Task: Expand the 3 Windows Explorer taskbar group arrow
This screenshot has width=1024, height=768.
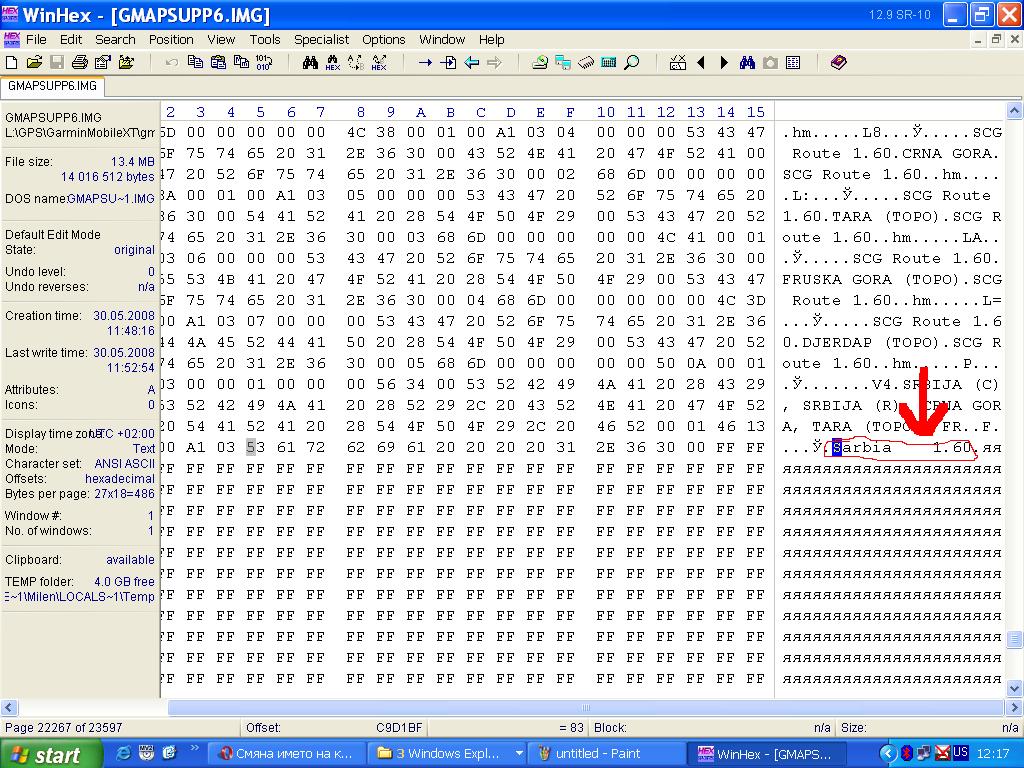Action: coord(518,753)
